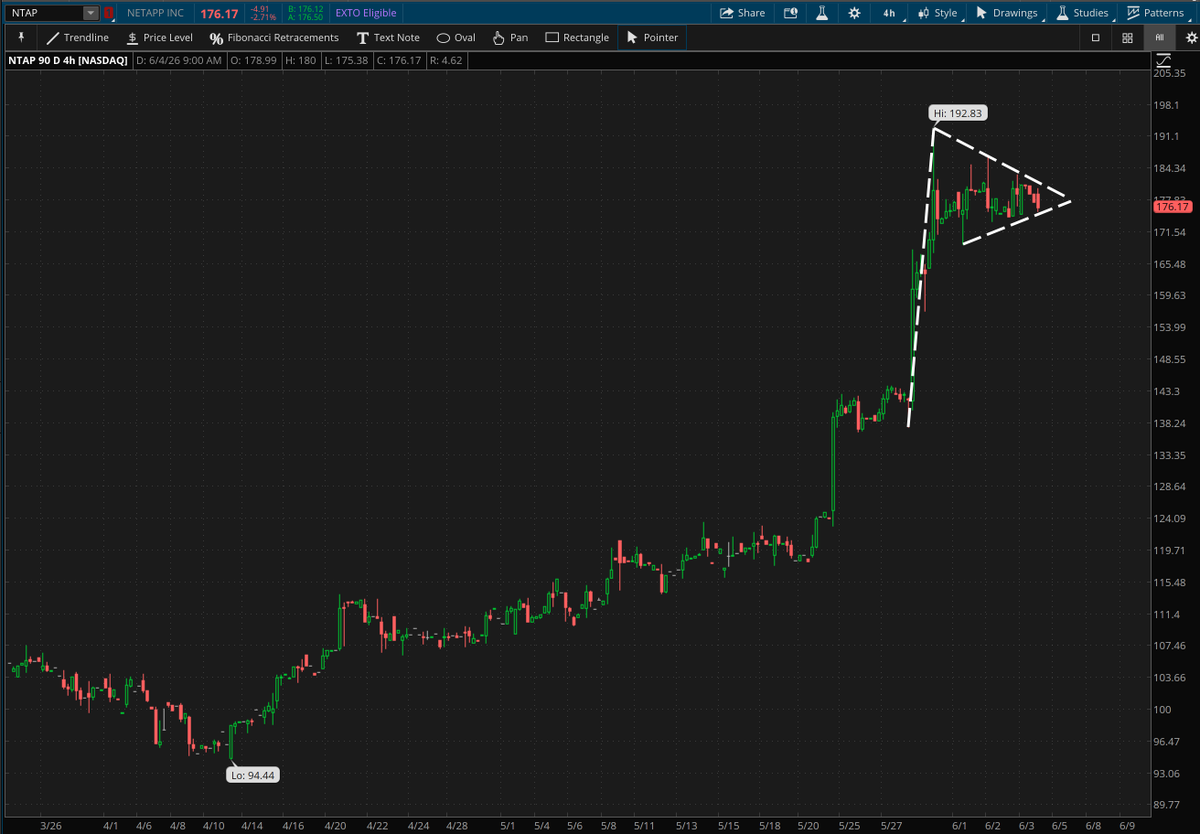
Task: Open the flask icon next to Share
Action: [x=822, y=13]
